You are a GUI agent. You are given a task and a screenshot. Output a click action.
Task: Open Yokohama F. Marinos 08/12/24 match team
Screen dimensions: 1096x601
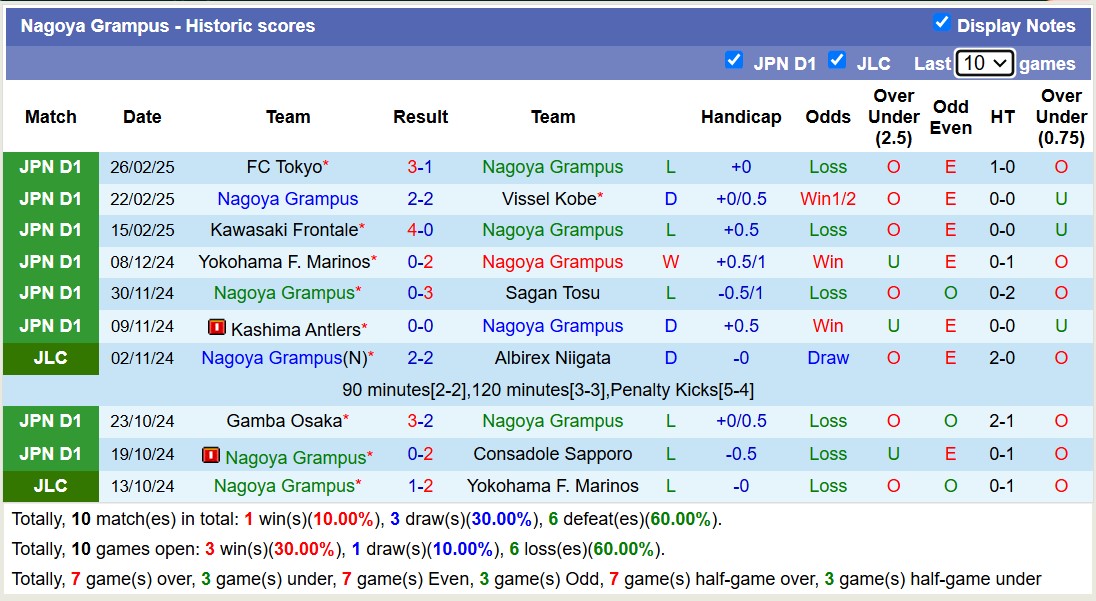283,262
